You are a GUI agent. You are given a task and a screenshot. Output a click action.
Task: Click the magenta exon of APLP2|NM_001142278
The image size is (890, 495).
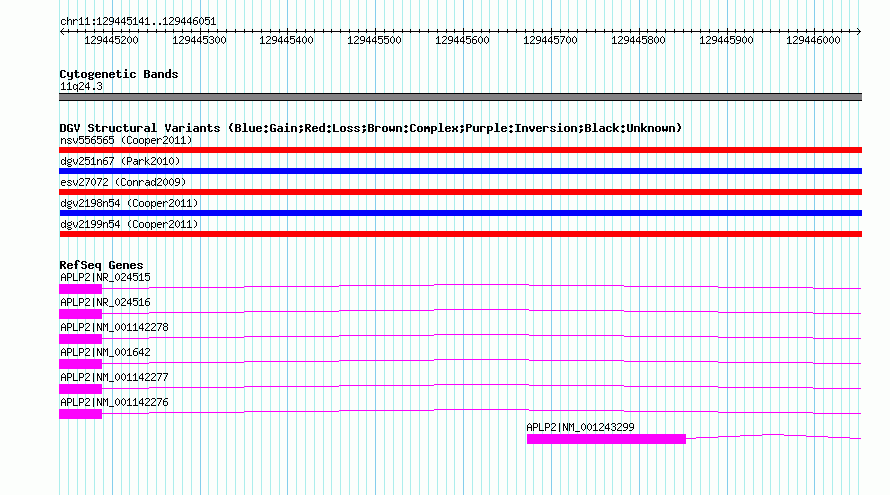pos(81,339)
